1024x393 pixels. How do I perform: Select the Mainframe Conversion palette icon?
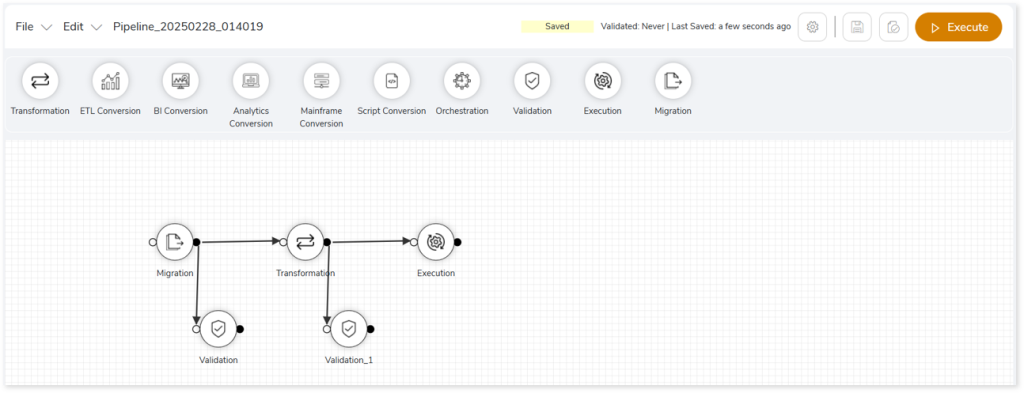point(321,81)
